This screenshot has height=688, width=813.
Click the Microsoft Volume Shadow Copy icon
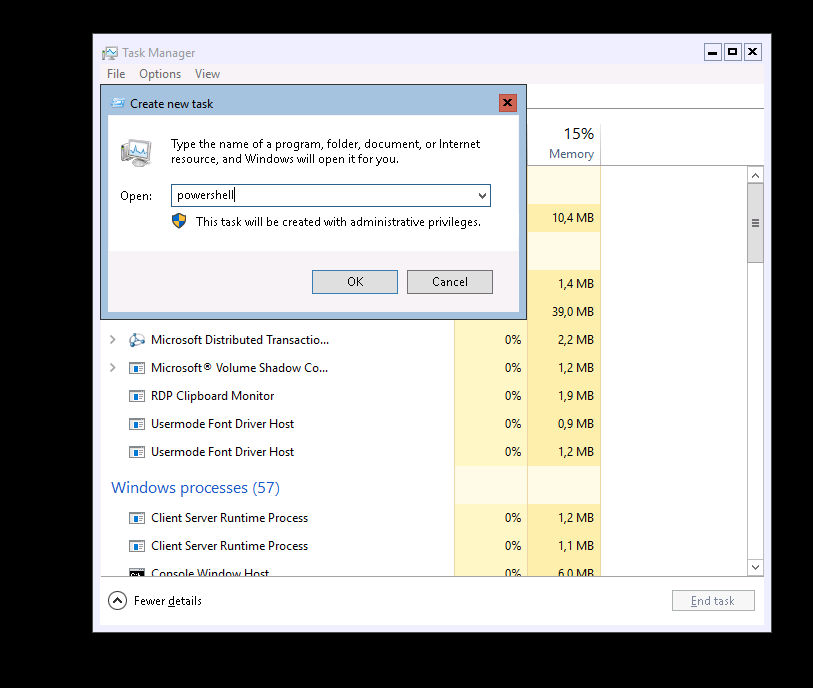(137, 368)
